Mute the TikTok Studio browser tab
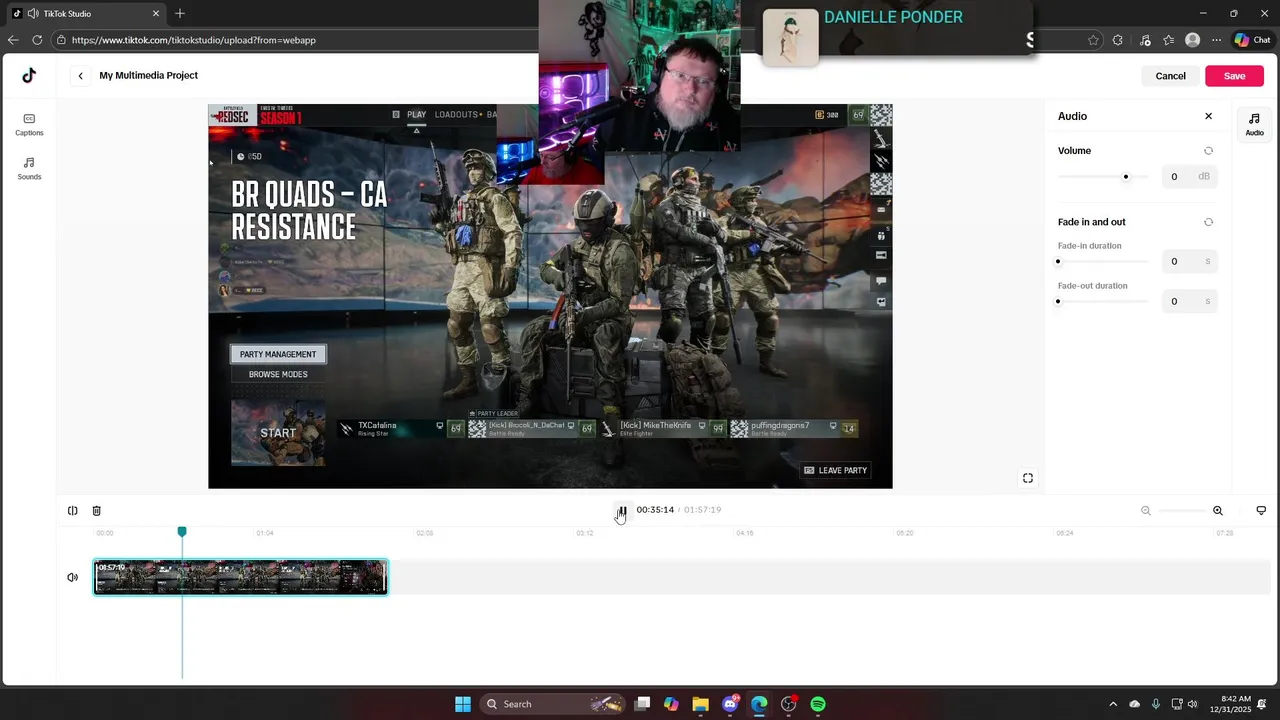Screen dimensions: 1280x720 click(x=33, y=14)
